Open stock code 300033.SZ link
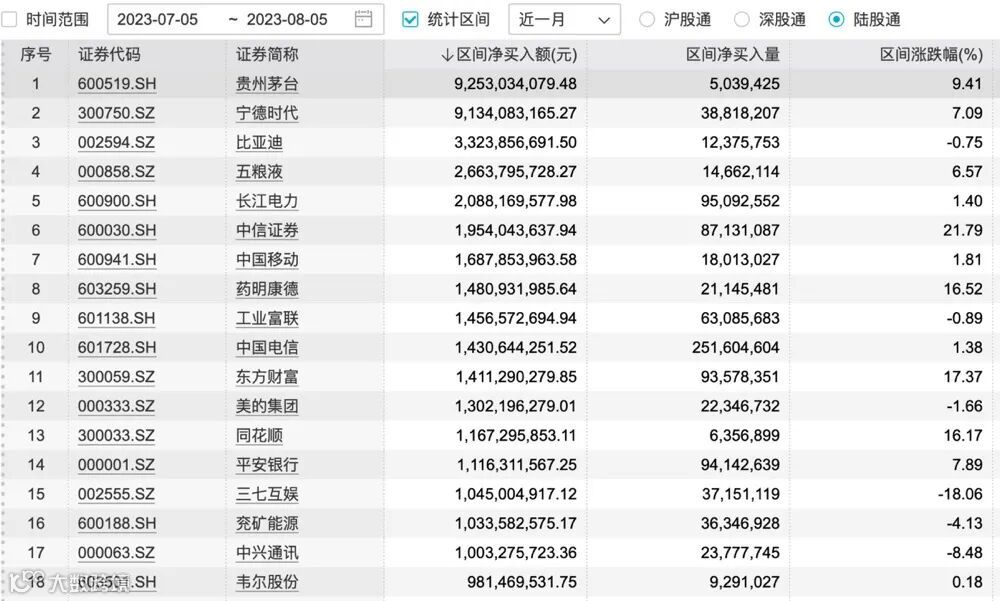Viewport: 1000px width, 601px height. 116,436
